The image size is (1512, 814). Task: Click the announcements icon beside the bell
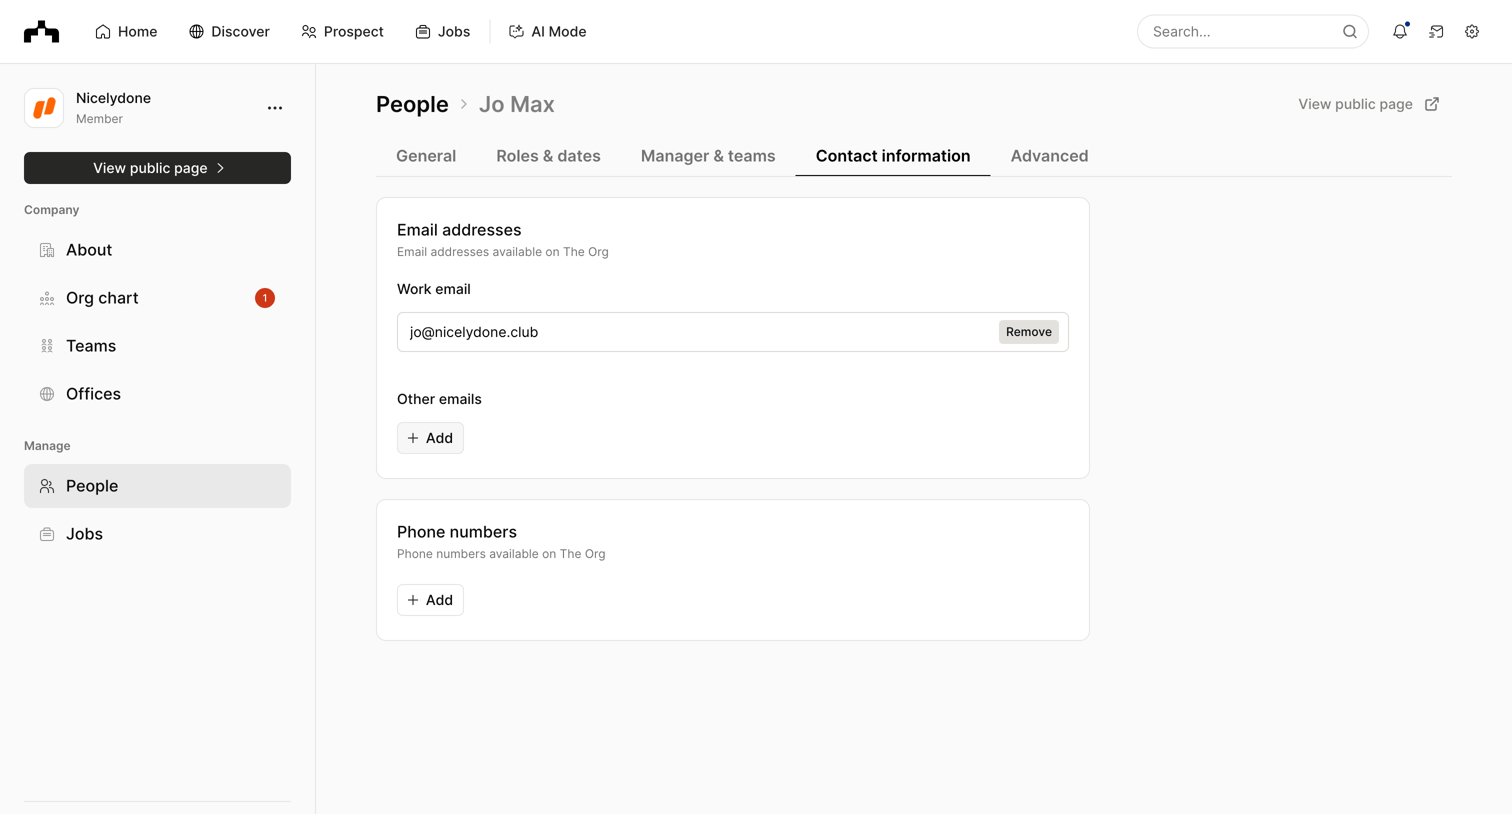[1436, 32]
